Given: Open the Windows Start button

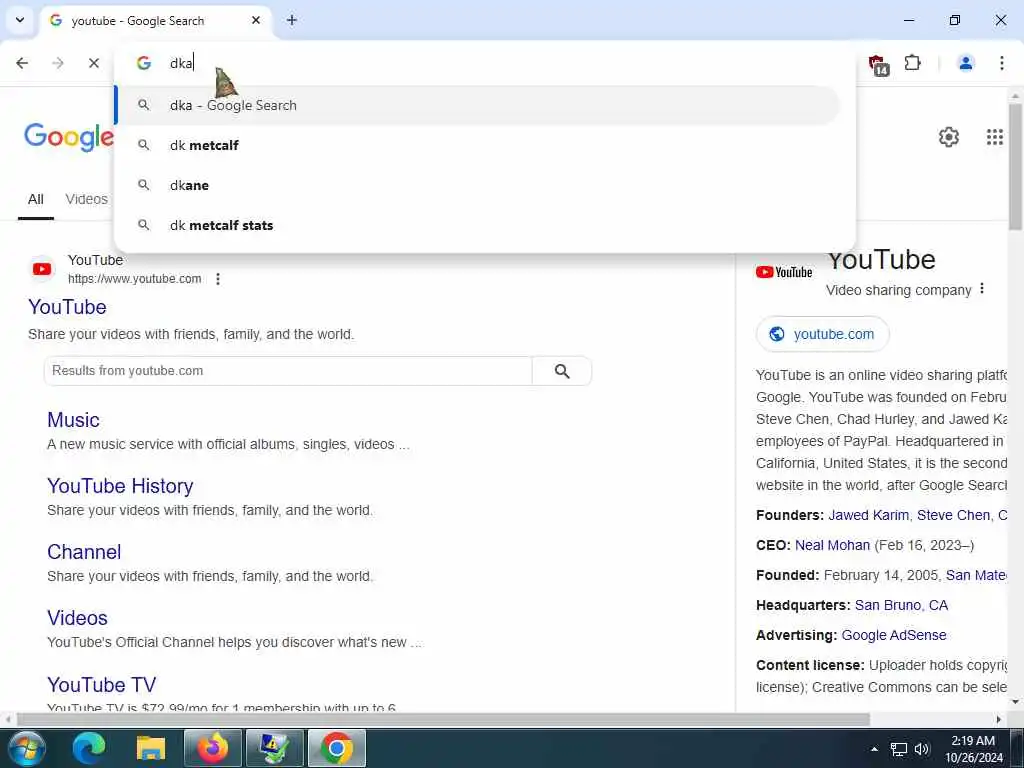Looking at the screenshot, I should click(x=27, y=748).
